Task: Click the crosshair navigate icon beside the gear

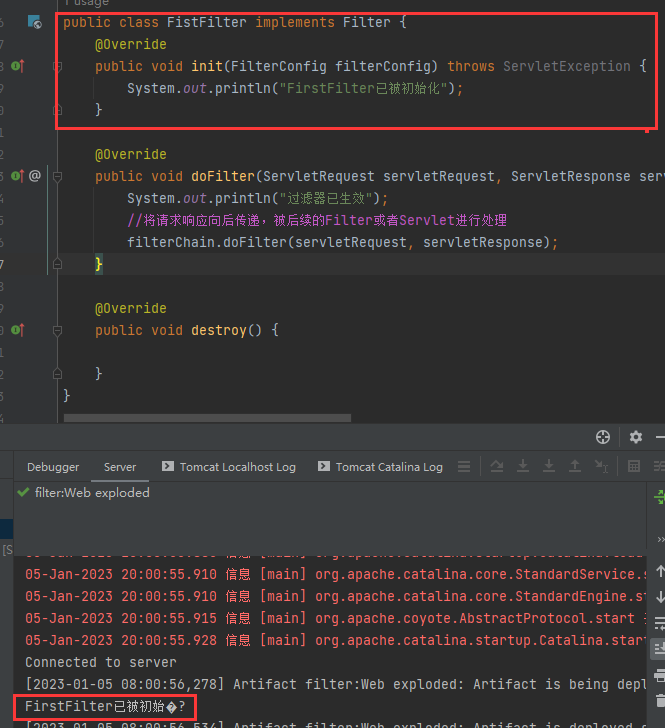Action: (x=603, y=437)
